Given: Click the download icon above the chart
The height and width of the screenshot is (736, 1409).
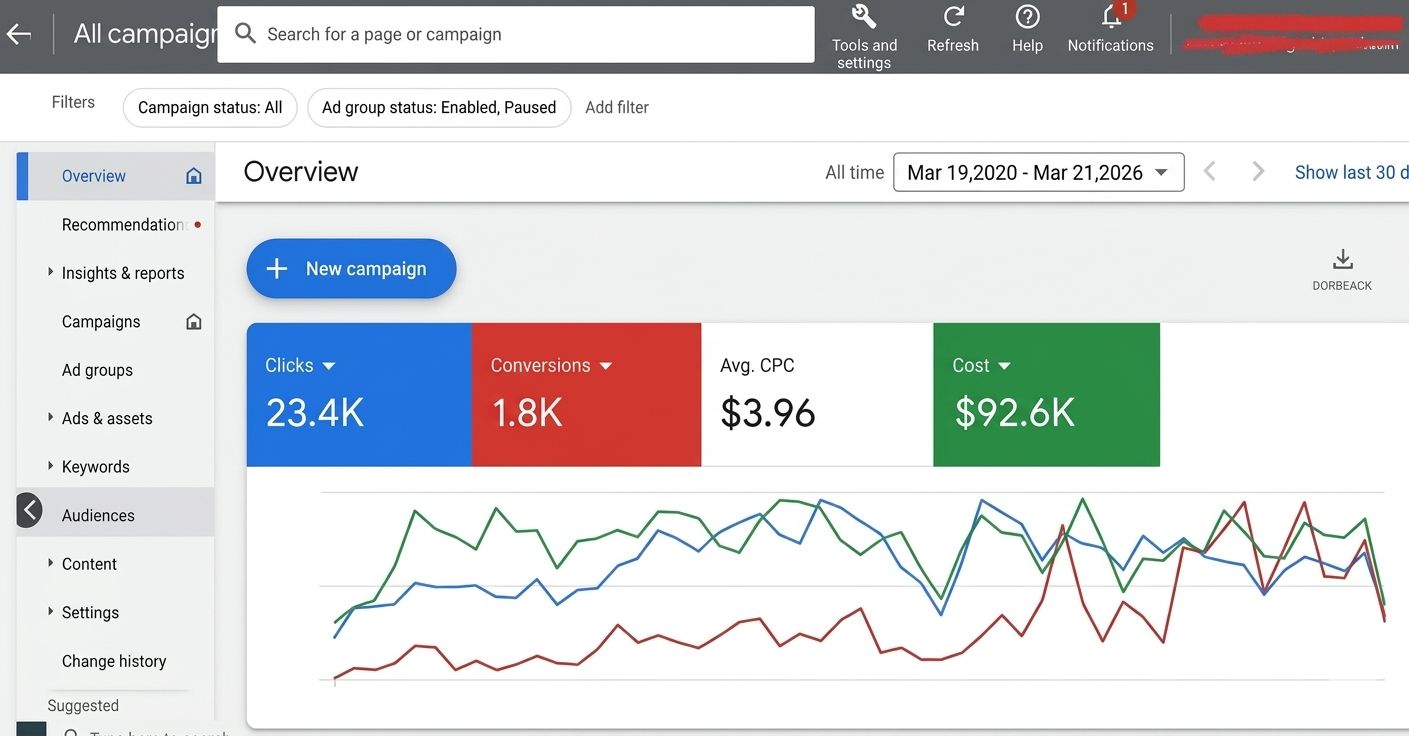Looking at the screenshot, I should 1342,260.
